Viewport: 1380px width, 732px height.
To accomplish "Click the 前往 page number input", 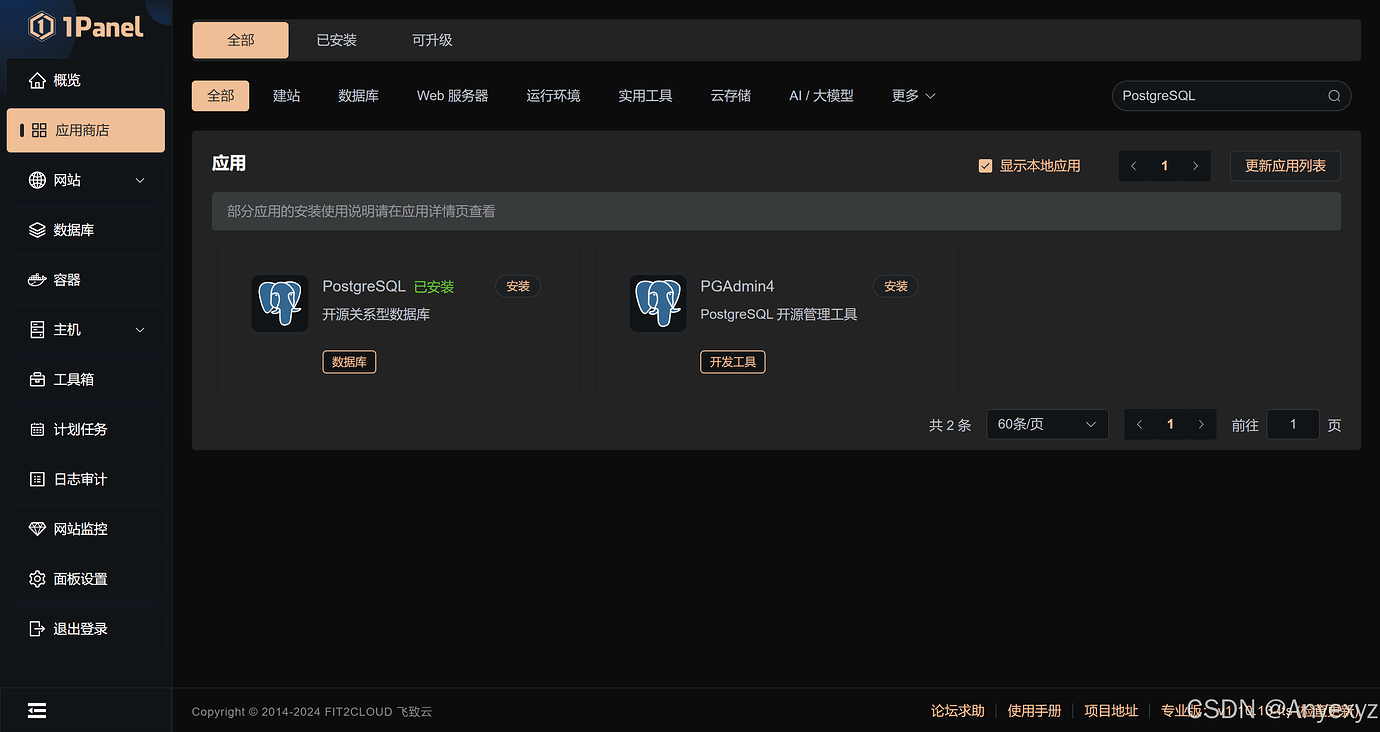I will (x=1293, y=425).
